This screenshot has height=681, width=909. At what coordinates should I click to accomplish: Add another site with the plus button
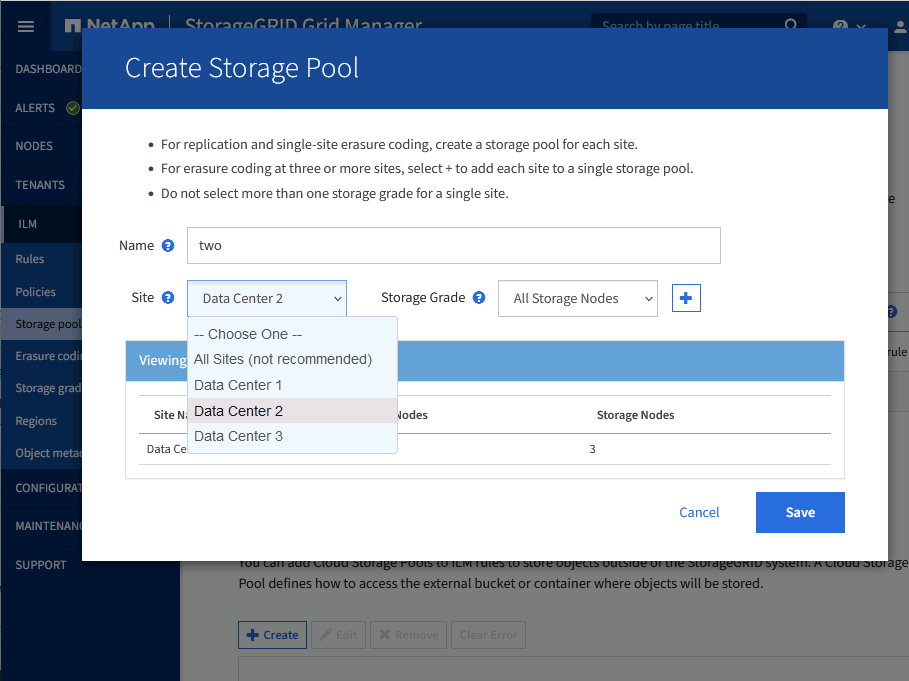686,298
